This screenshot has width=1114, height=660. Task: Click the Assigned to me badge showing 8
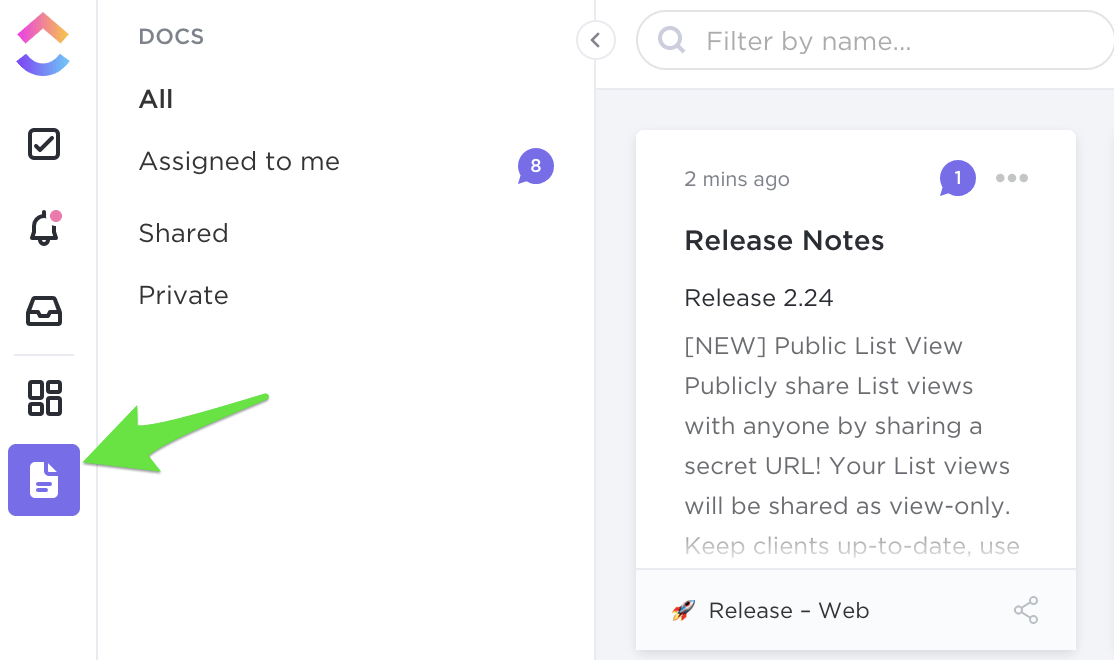tap(535, 166)
